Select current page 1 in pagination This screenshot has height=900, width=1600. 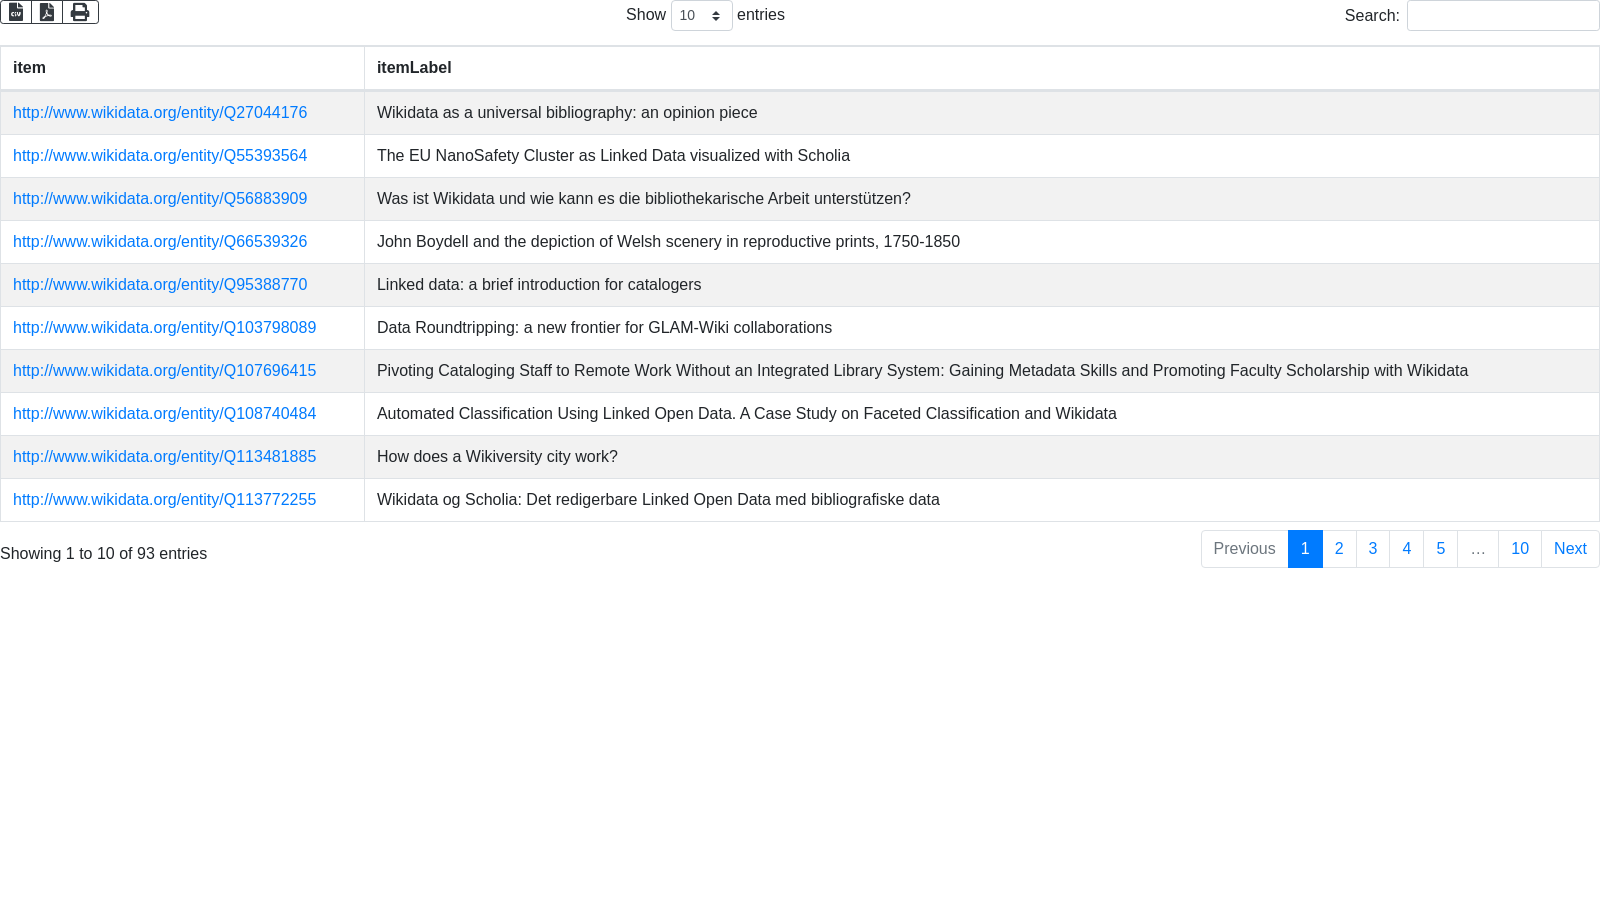click(x=1305, y=549)
